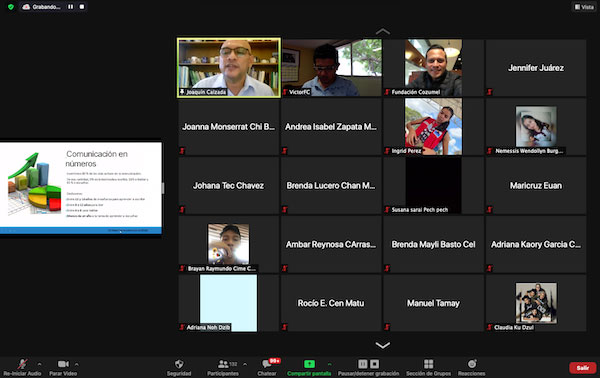Select Brenda Mayli Basto Cel tile
600x378 pixels.
point(434,244)
